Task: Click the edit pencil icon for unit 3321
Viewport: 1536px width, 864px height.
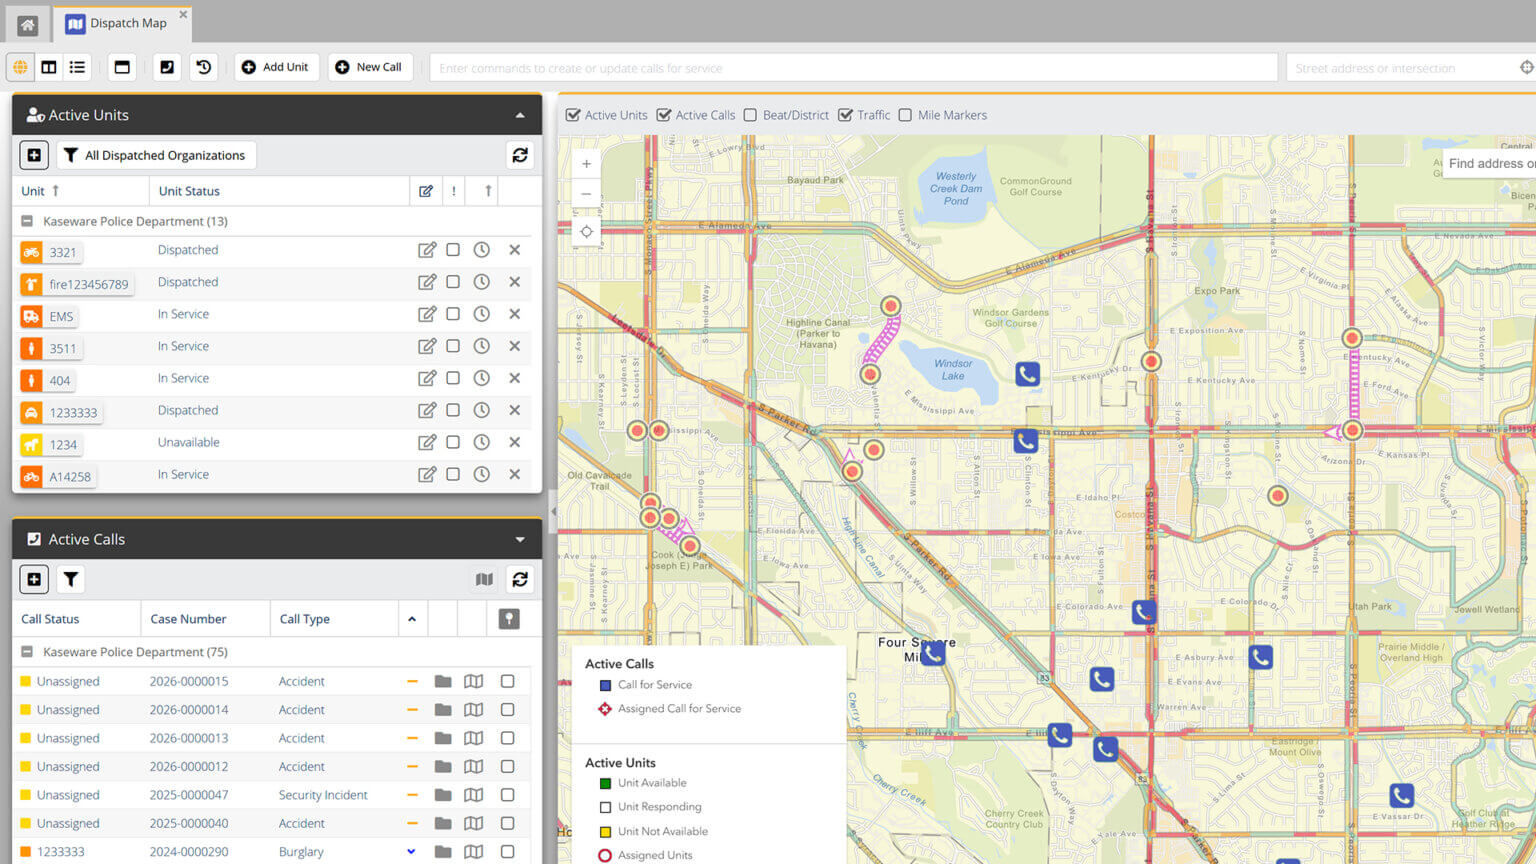Action: pos(427,250)
